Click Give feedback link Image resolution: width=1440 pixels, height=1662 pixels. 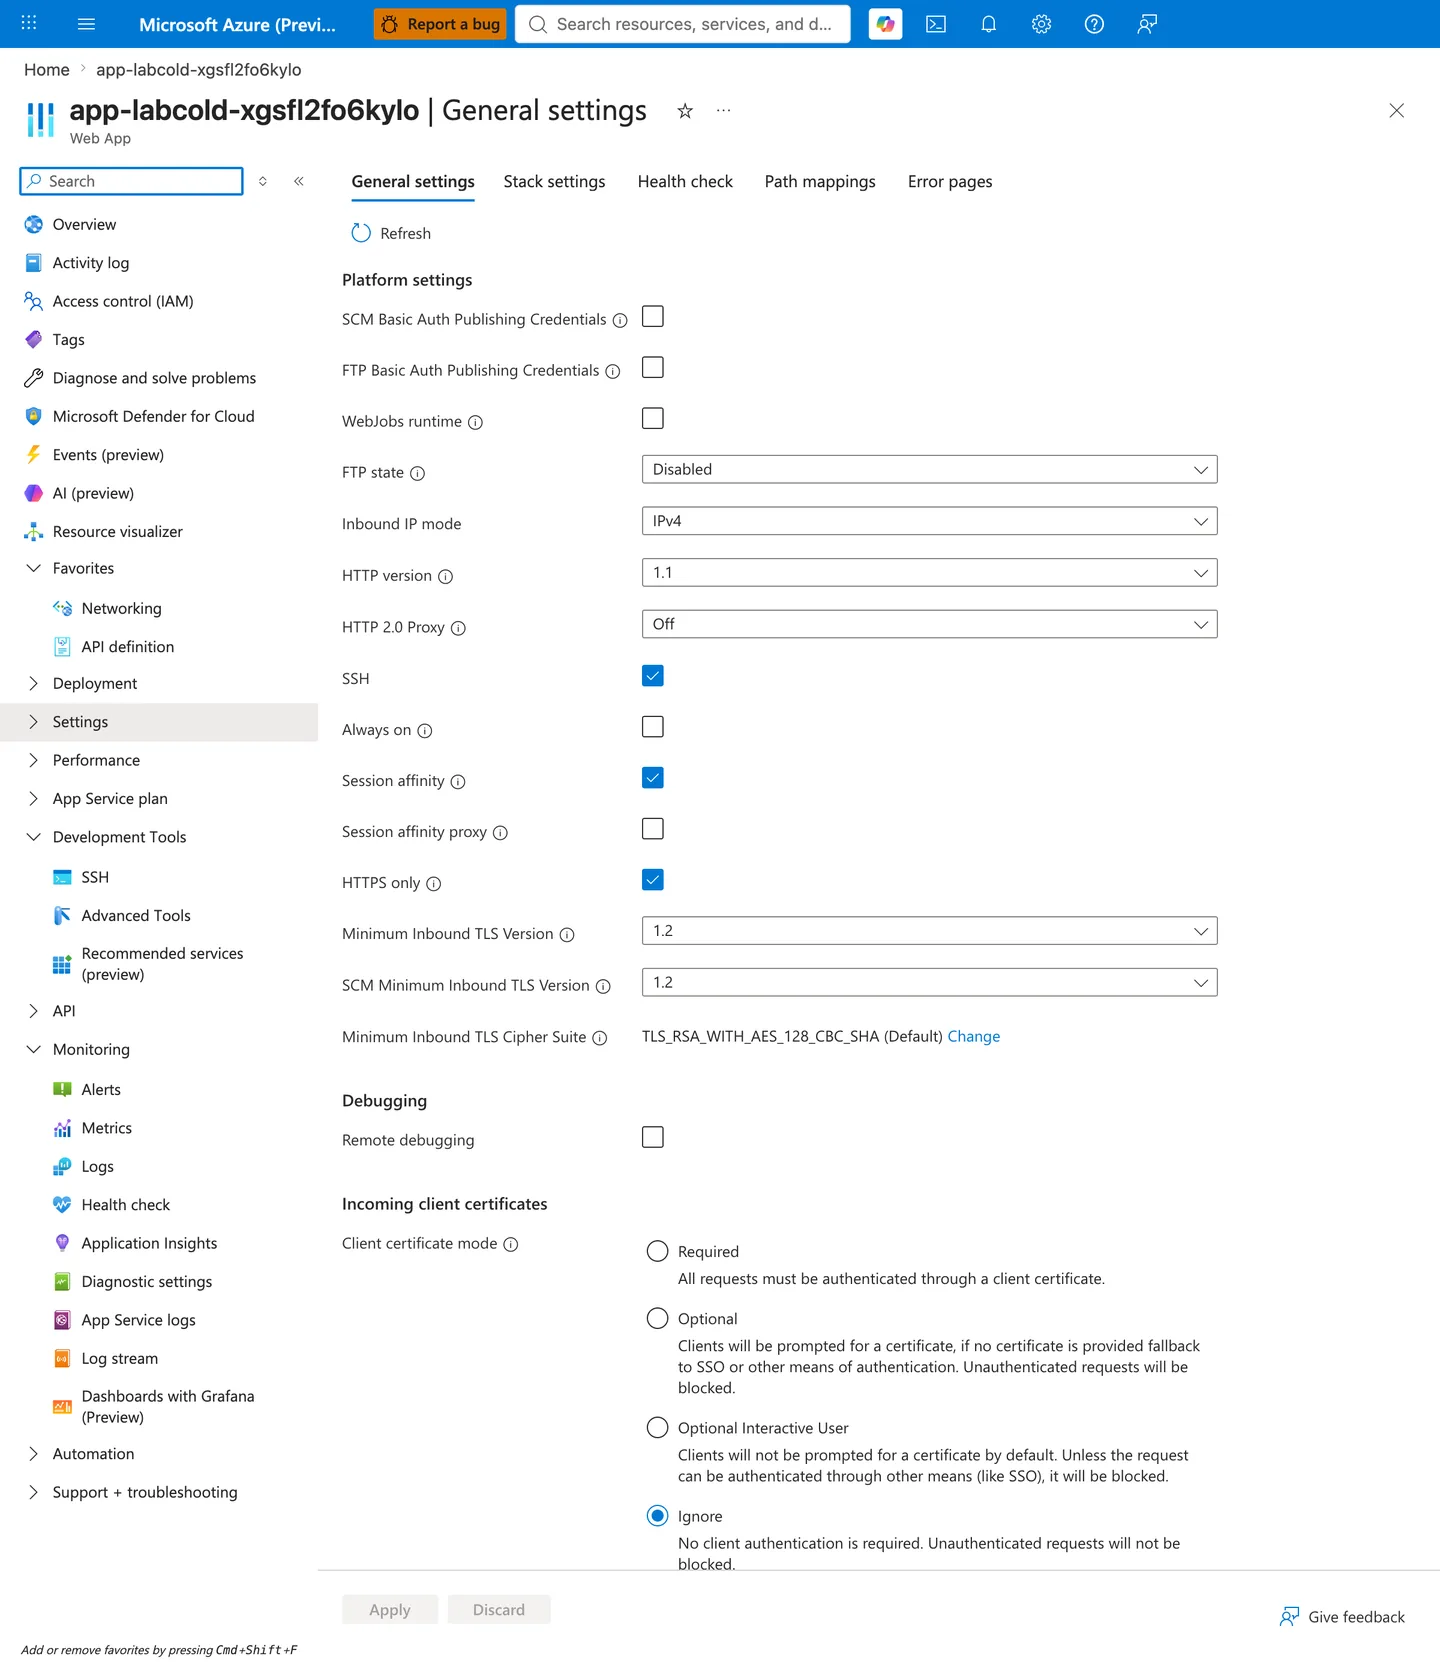1342,1617
